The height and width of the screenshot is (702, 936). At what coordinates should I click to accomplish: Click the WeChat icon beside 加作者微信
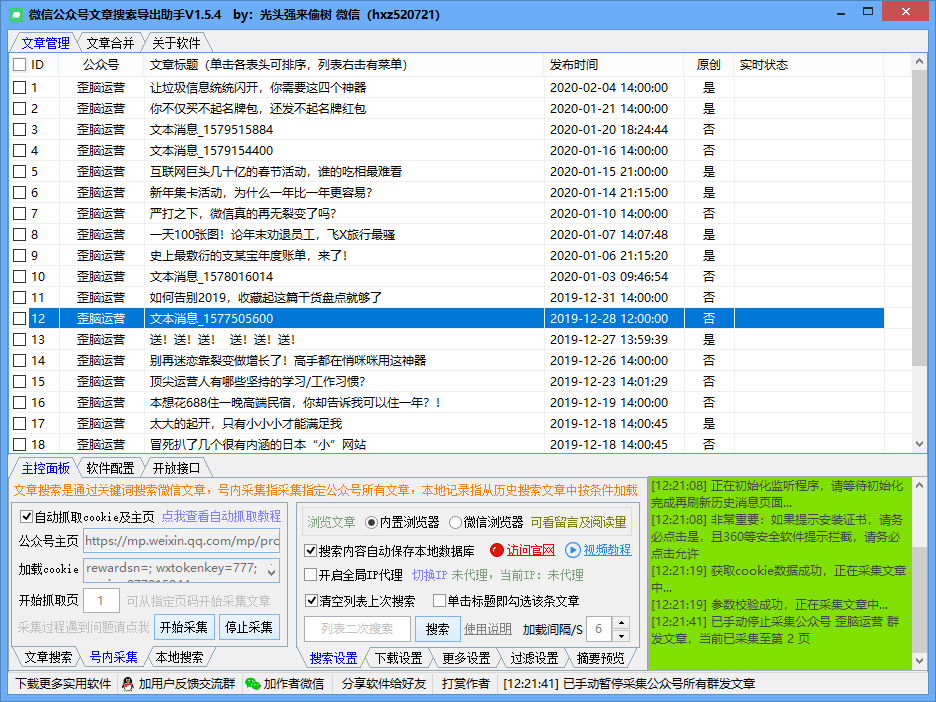click(x=253, y=683)
